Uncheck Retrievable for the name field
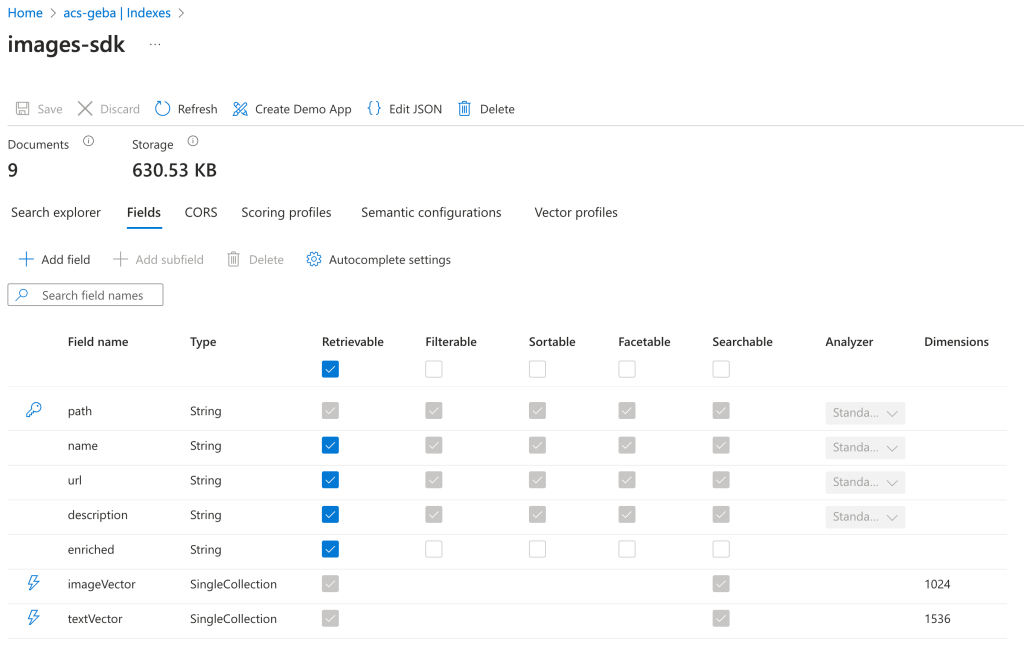The width and height of the screenshot is (1024, 658). 331,446
